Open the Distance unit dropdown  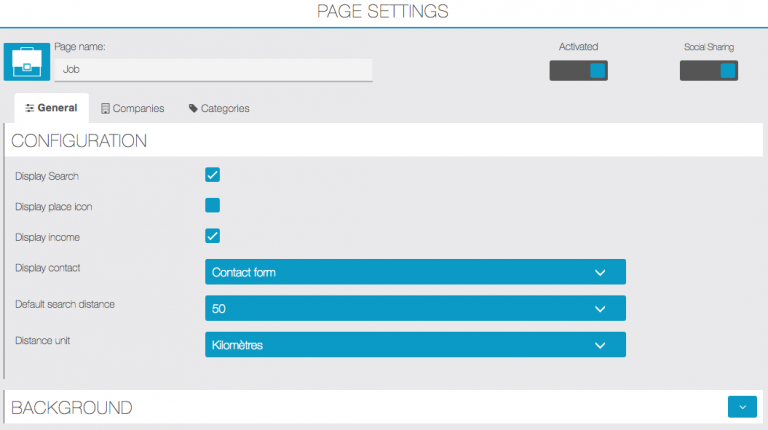point(415,345)
